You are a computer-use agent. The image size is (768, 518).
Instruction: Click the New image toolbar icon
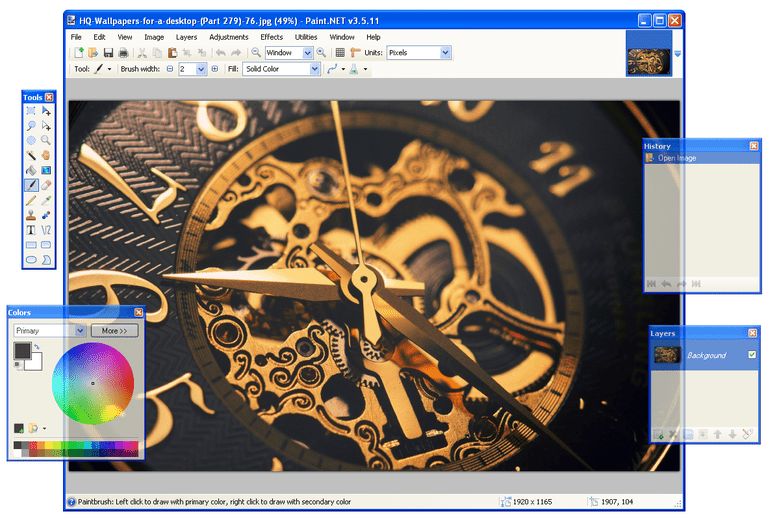pos(78,52)
